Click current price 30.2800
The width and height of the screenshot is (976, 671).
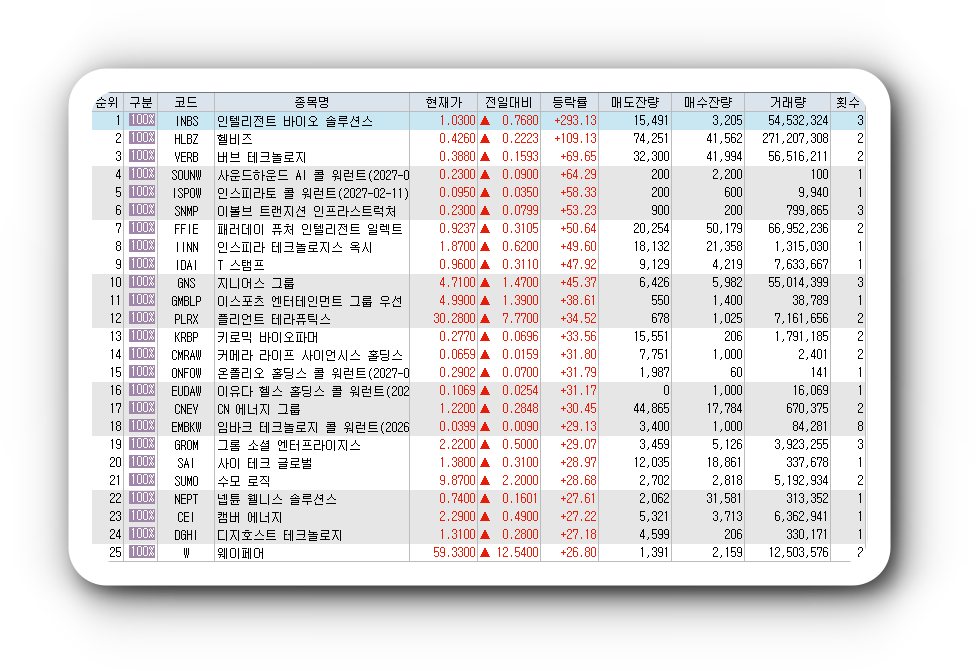tap(454, 319)
